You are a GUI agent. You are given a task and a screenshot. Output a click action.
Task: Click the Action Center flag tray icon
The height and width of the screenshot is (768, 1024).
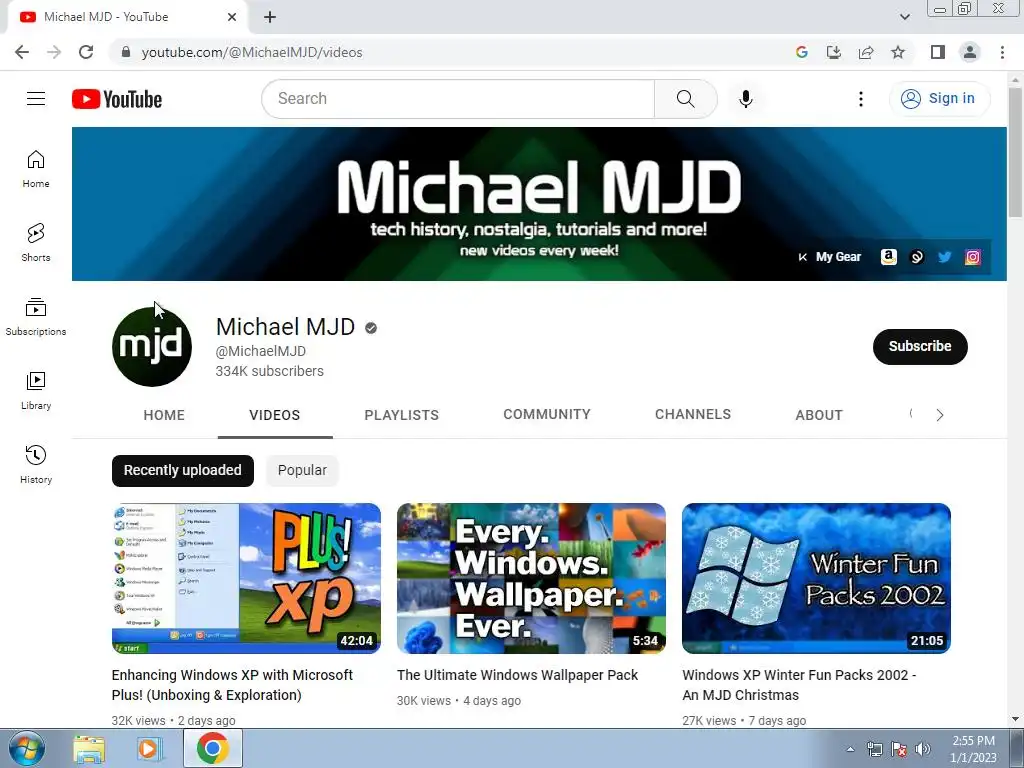899,749
